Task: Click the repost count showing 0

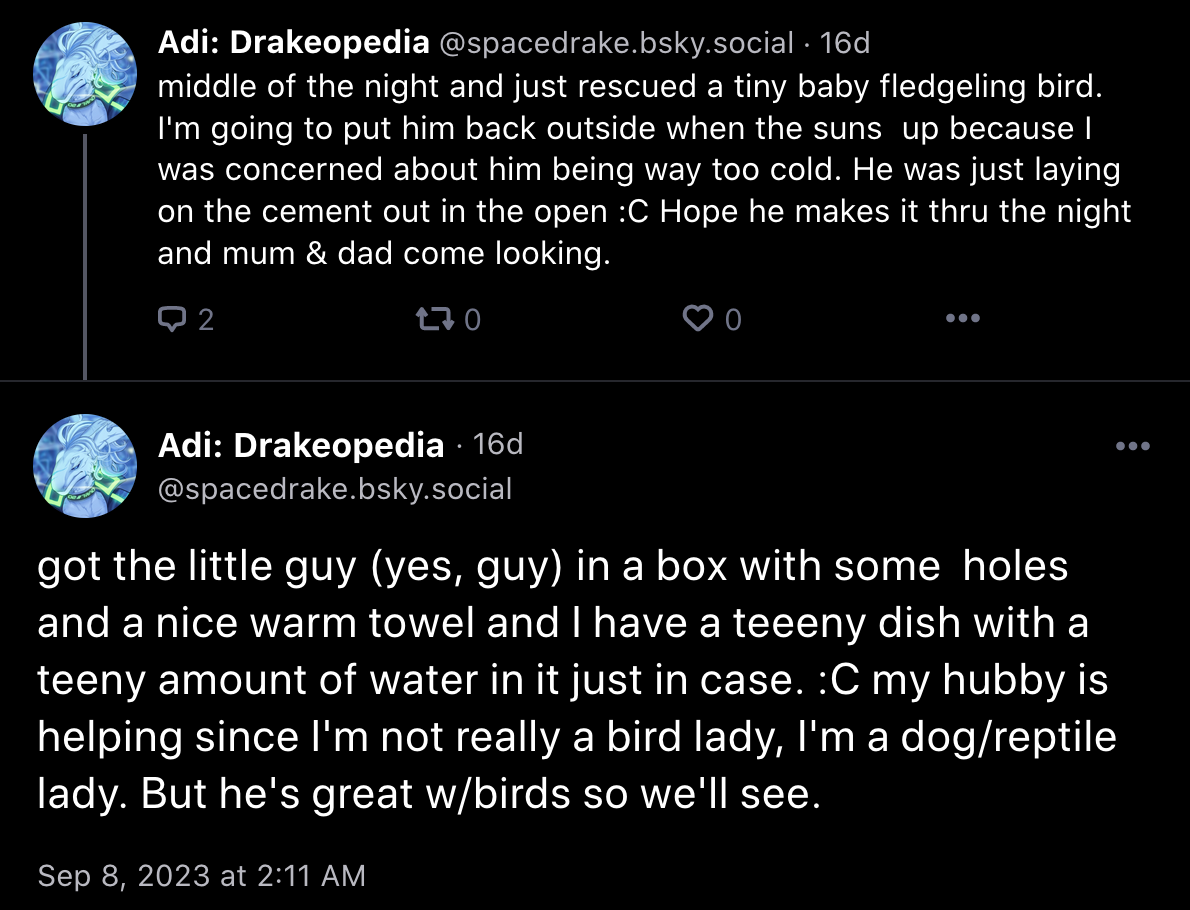Action: [472, 320]
